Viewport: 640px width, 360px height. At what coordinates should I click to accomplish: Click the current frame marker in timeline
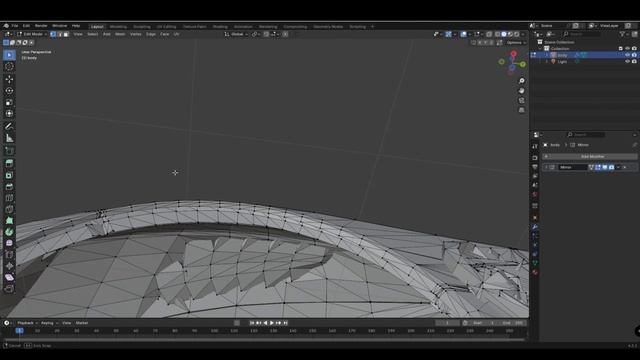click(x=19, y=331)
